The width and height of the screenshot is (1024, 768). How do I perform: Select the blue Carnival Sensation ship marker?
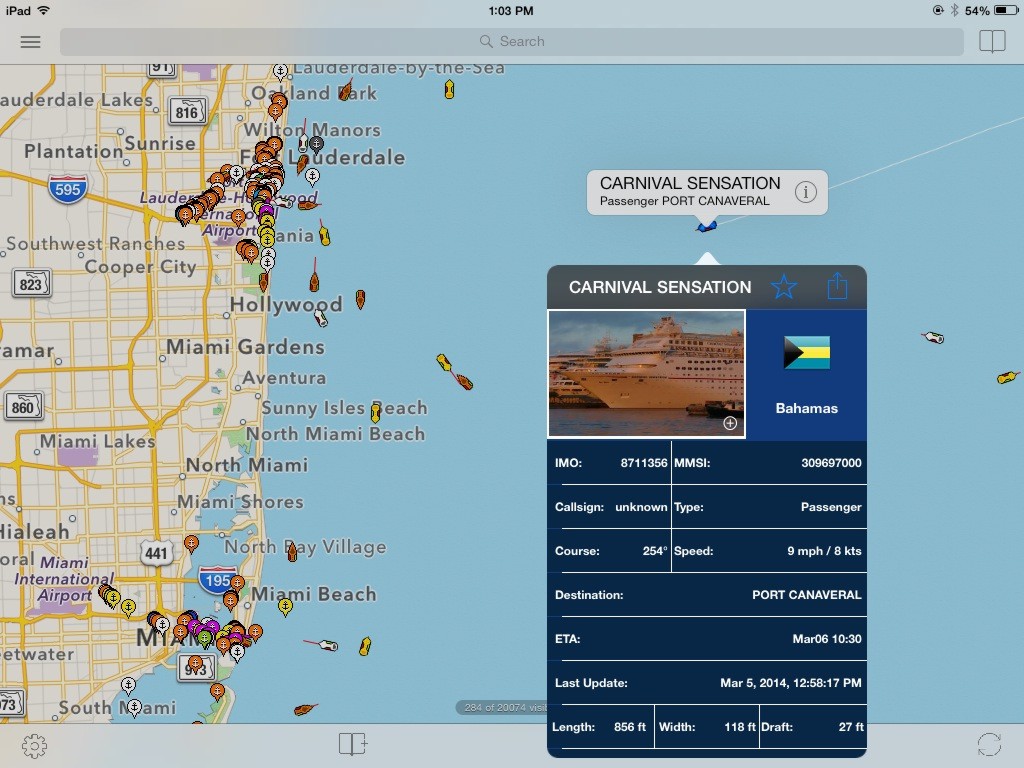[707, 227]
